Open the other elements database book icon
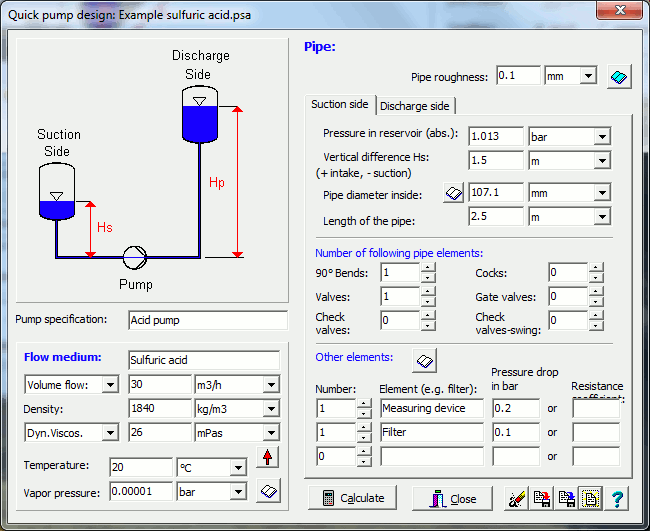Image resolution: width=650 pixels, height=531 pixels. (x=424, y=360)
